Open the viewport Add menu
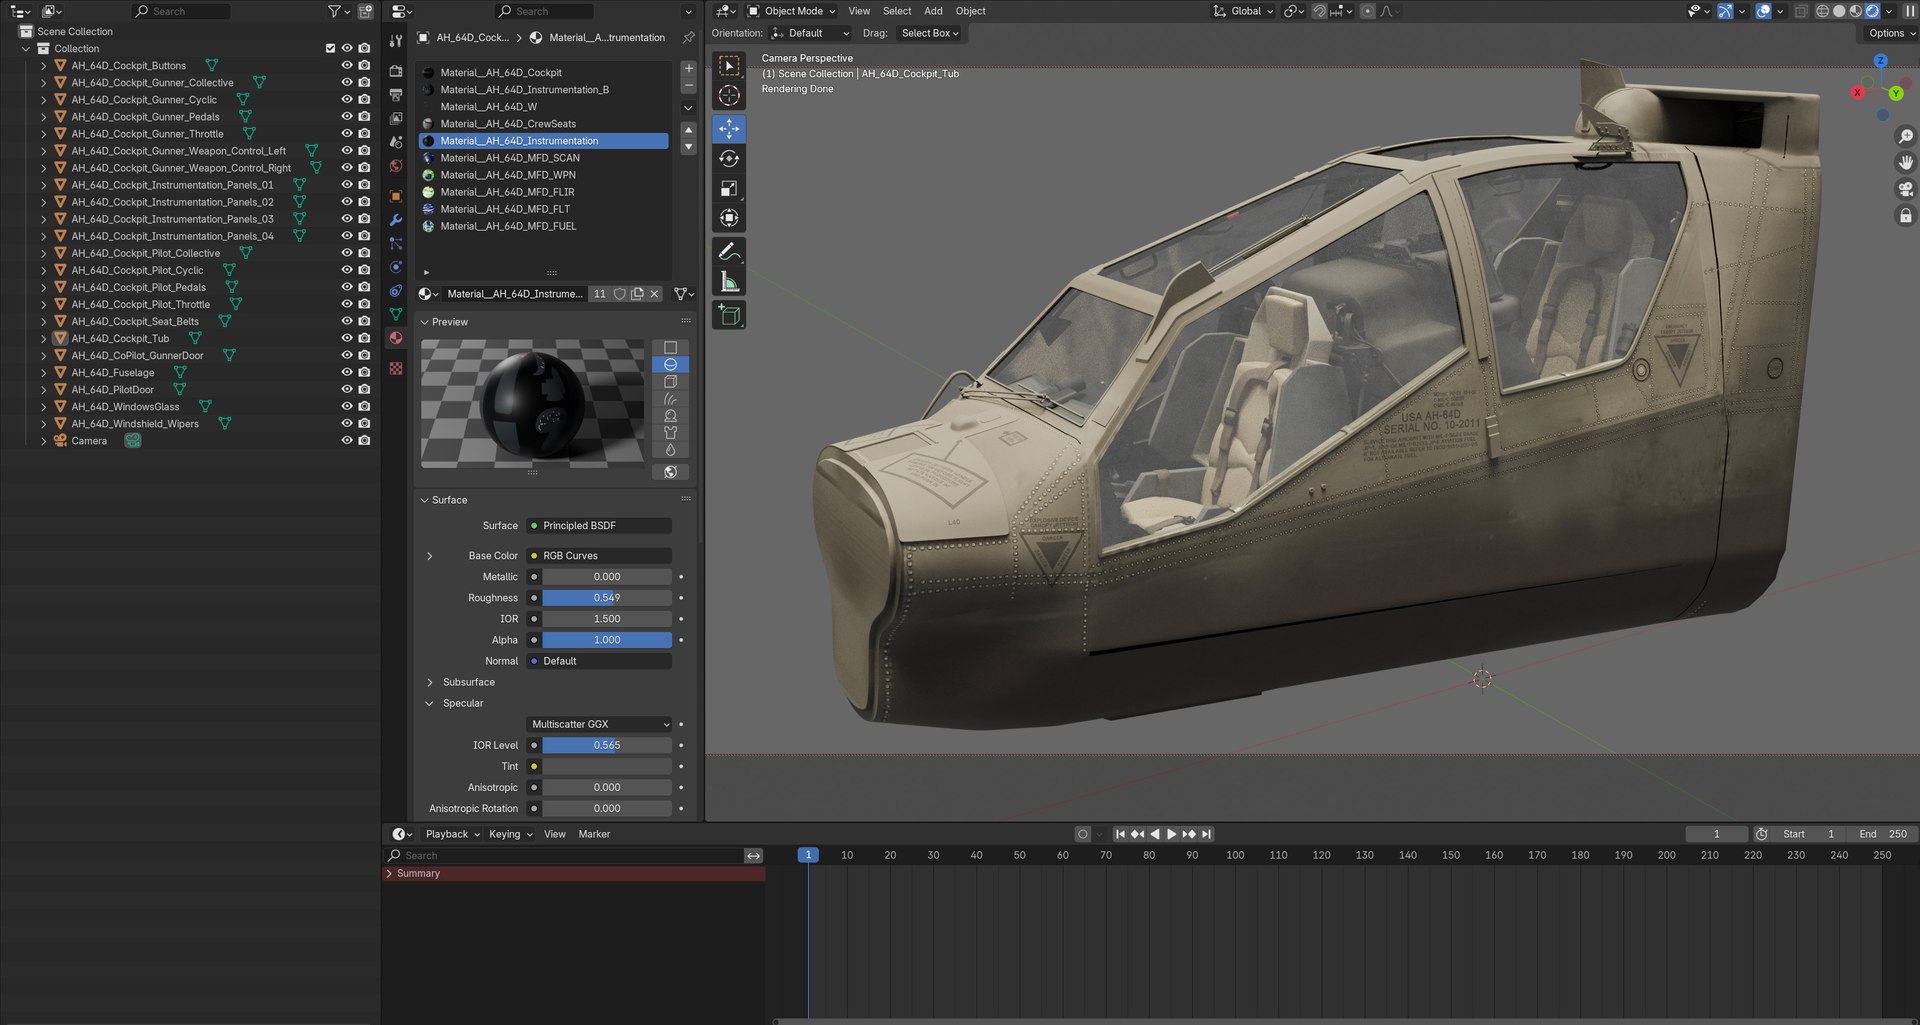This screenshot has height=1025, width=1920. click(933, 11)
